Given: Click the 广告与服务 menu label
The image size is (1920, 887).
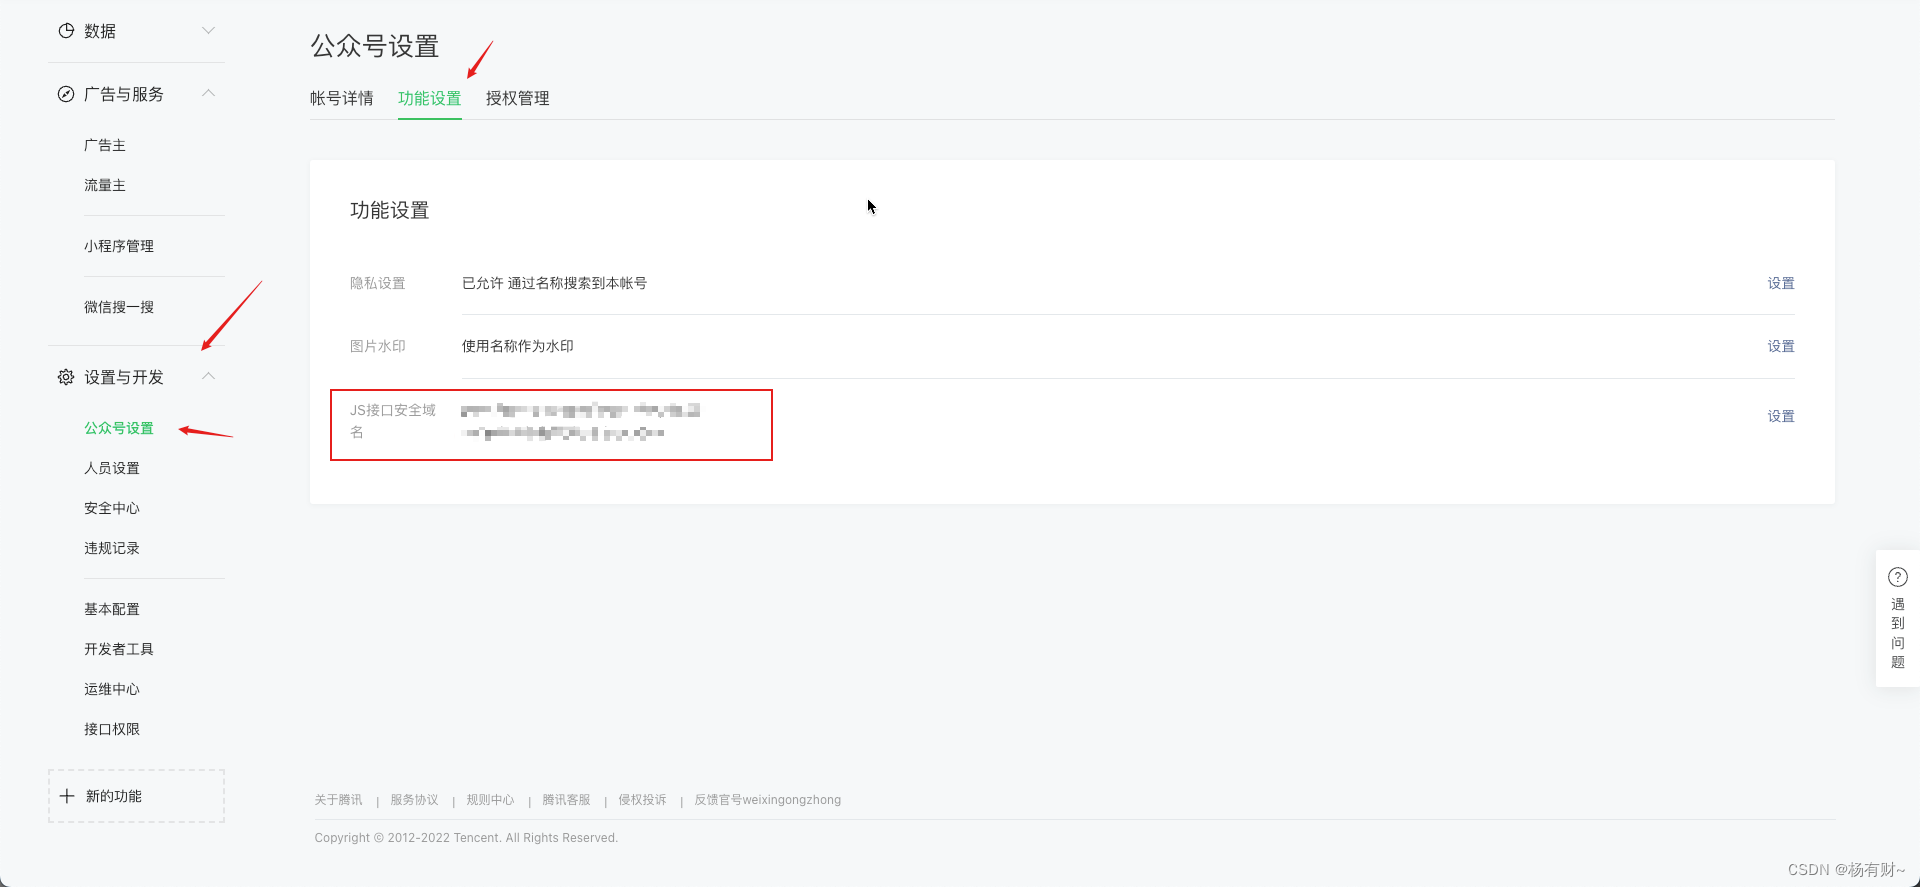Looking at the screenshot, I should pos(124,94).
